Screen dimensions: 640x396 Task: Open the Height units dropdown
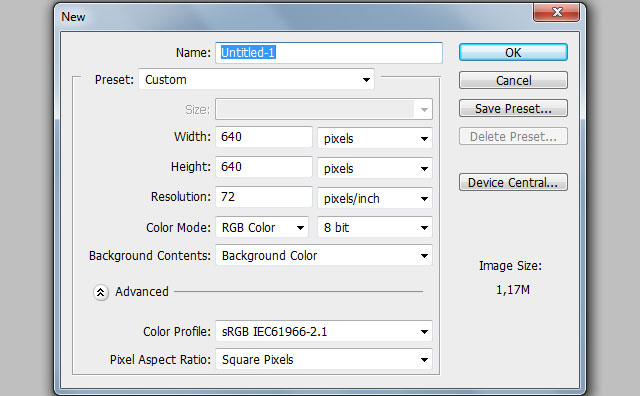375,169
